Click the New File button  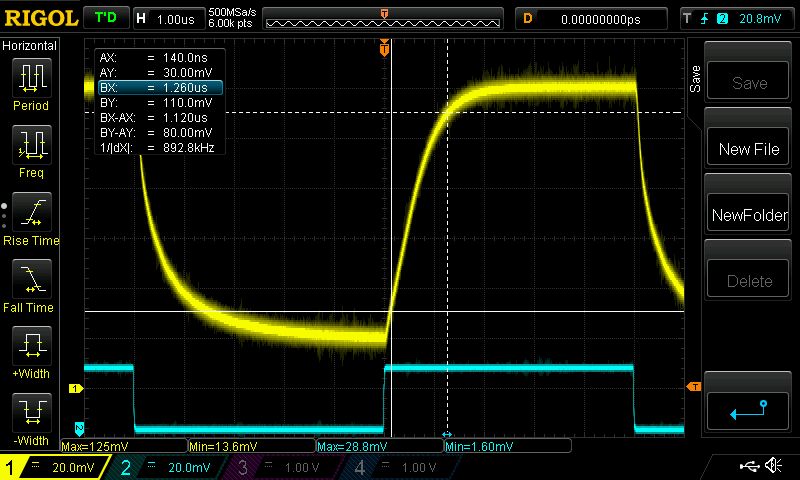click(748, 147)
